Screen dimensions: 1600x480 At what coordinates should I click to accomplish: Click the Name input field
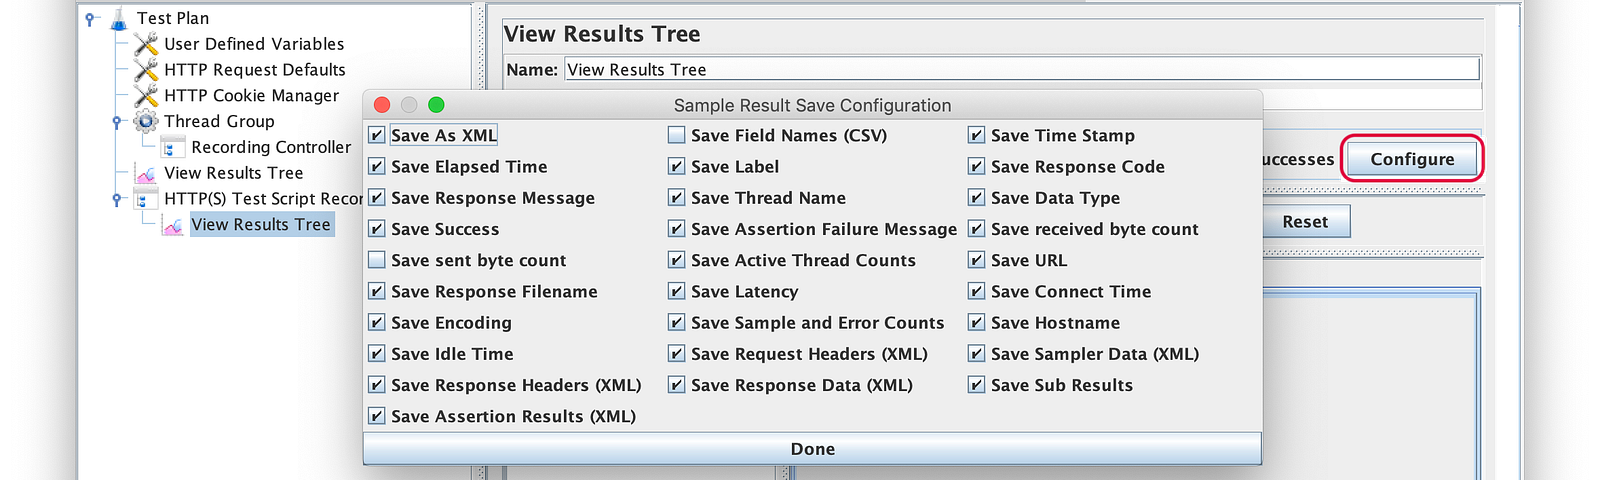click(1022, 70)
